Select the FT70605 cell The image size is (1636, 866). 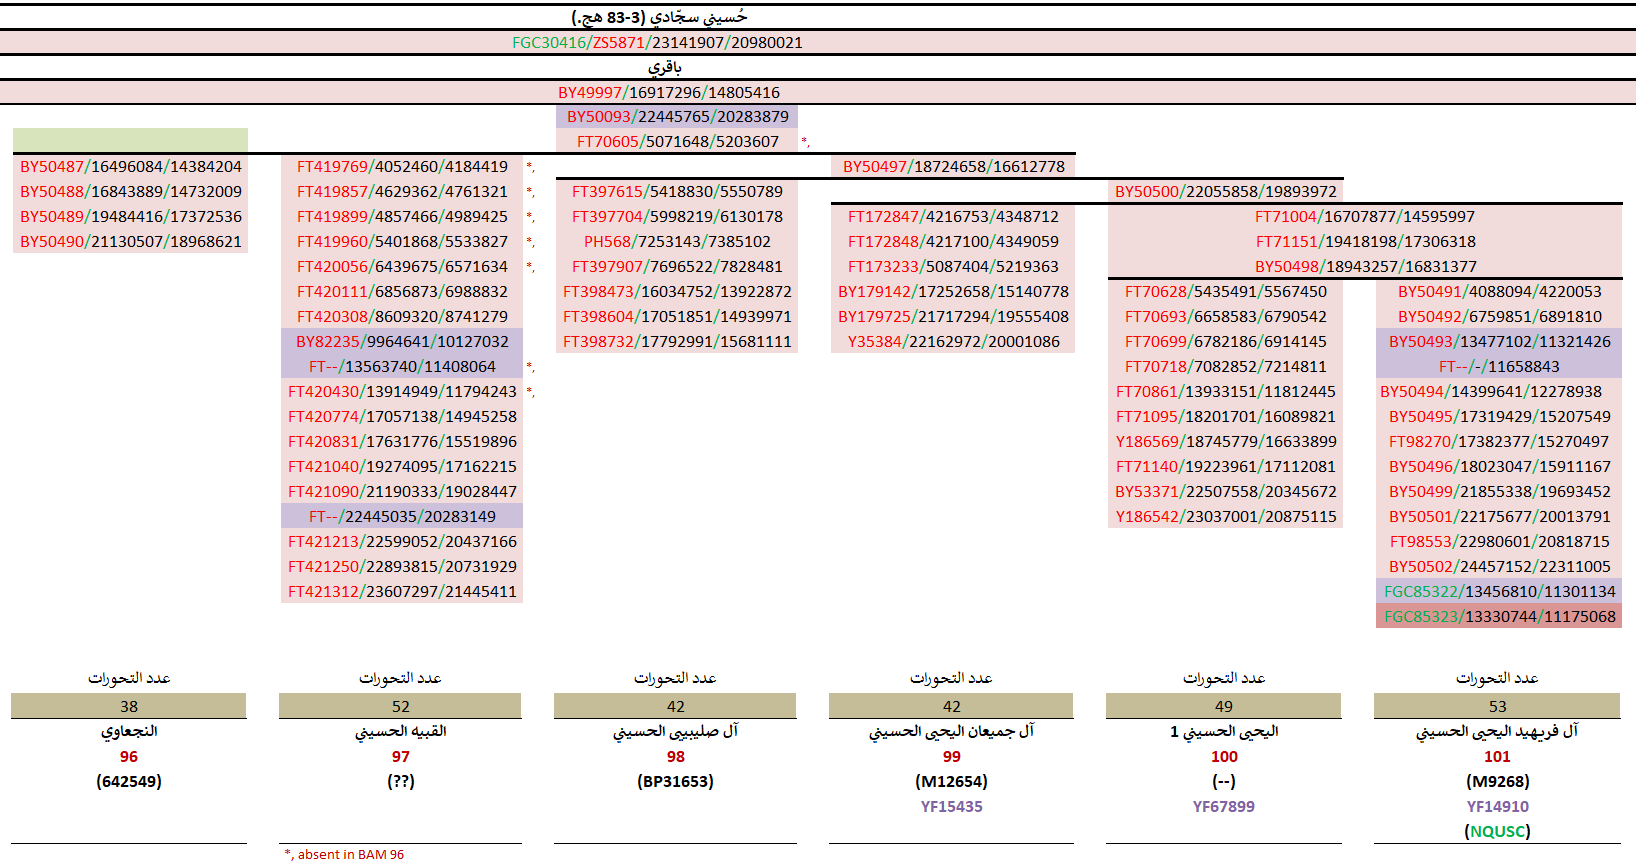[677, 142]
